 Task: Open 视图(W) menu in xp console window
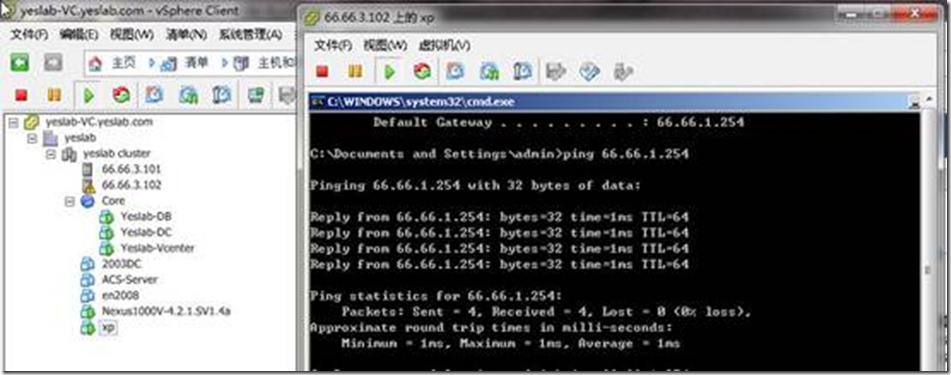click(385, 46)
